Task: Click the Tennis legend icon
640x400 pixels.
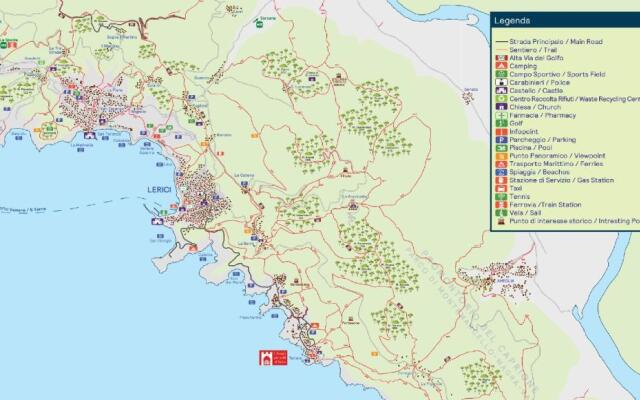Action: coord(499,197)
